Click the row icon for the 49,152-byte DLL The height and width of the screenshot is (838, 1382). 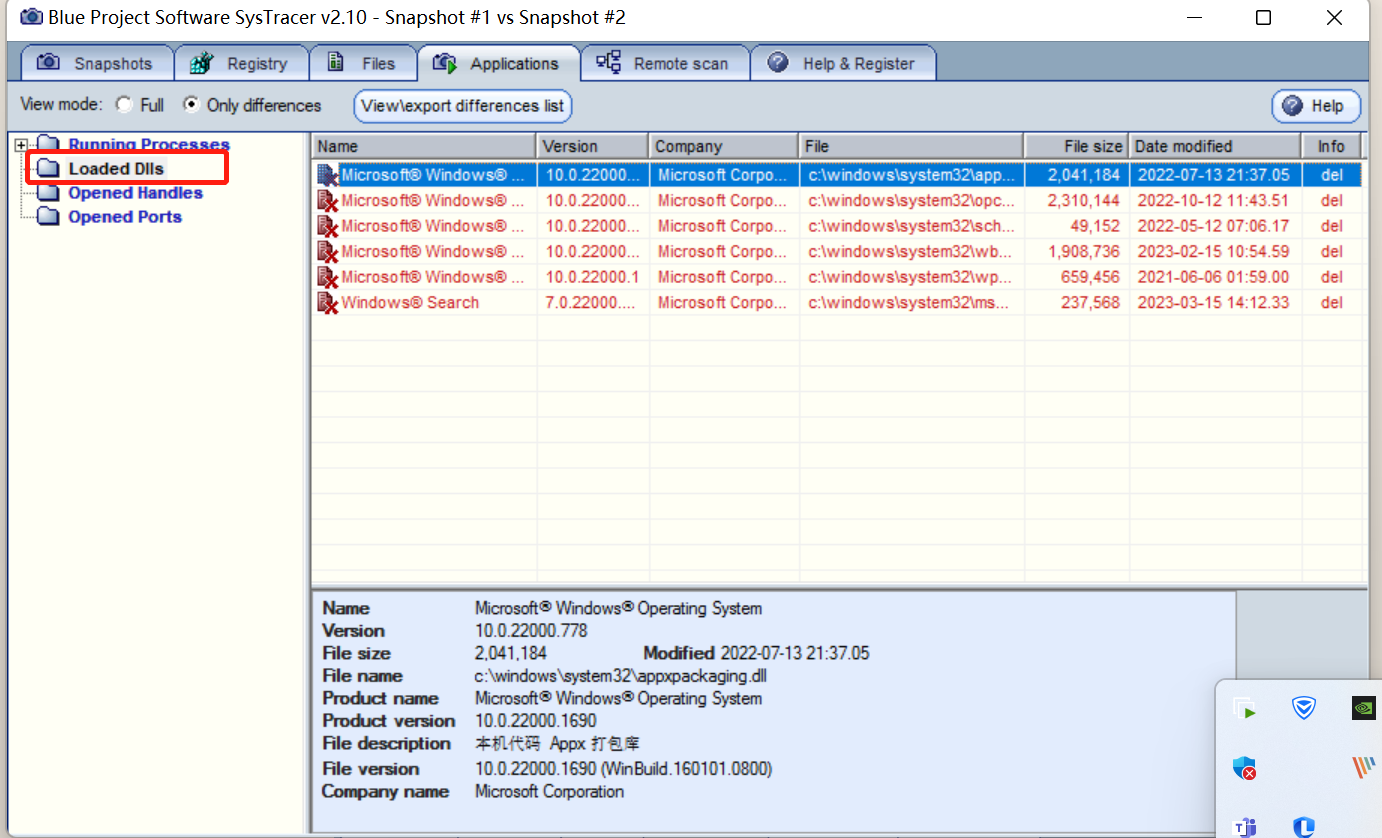[x=327, y=226]
